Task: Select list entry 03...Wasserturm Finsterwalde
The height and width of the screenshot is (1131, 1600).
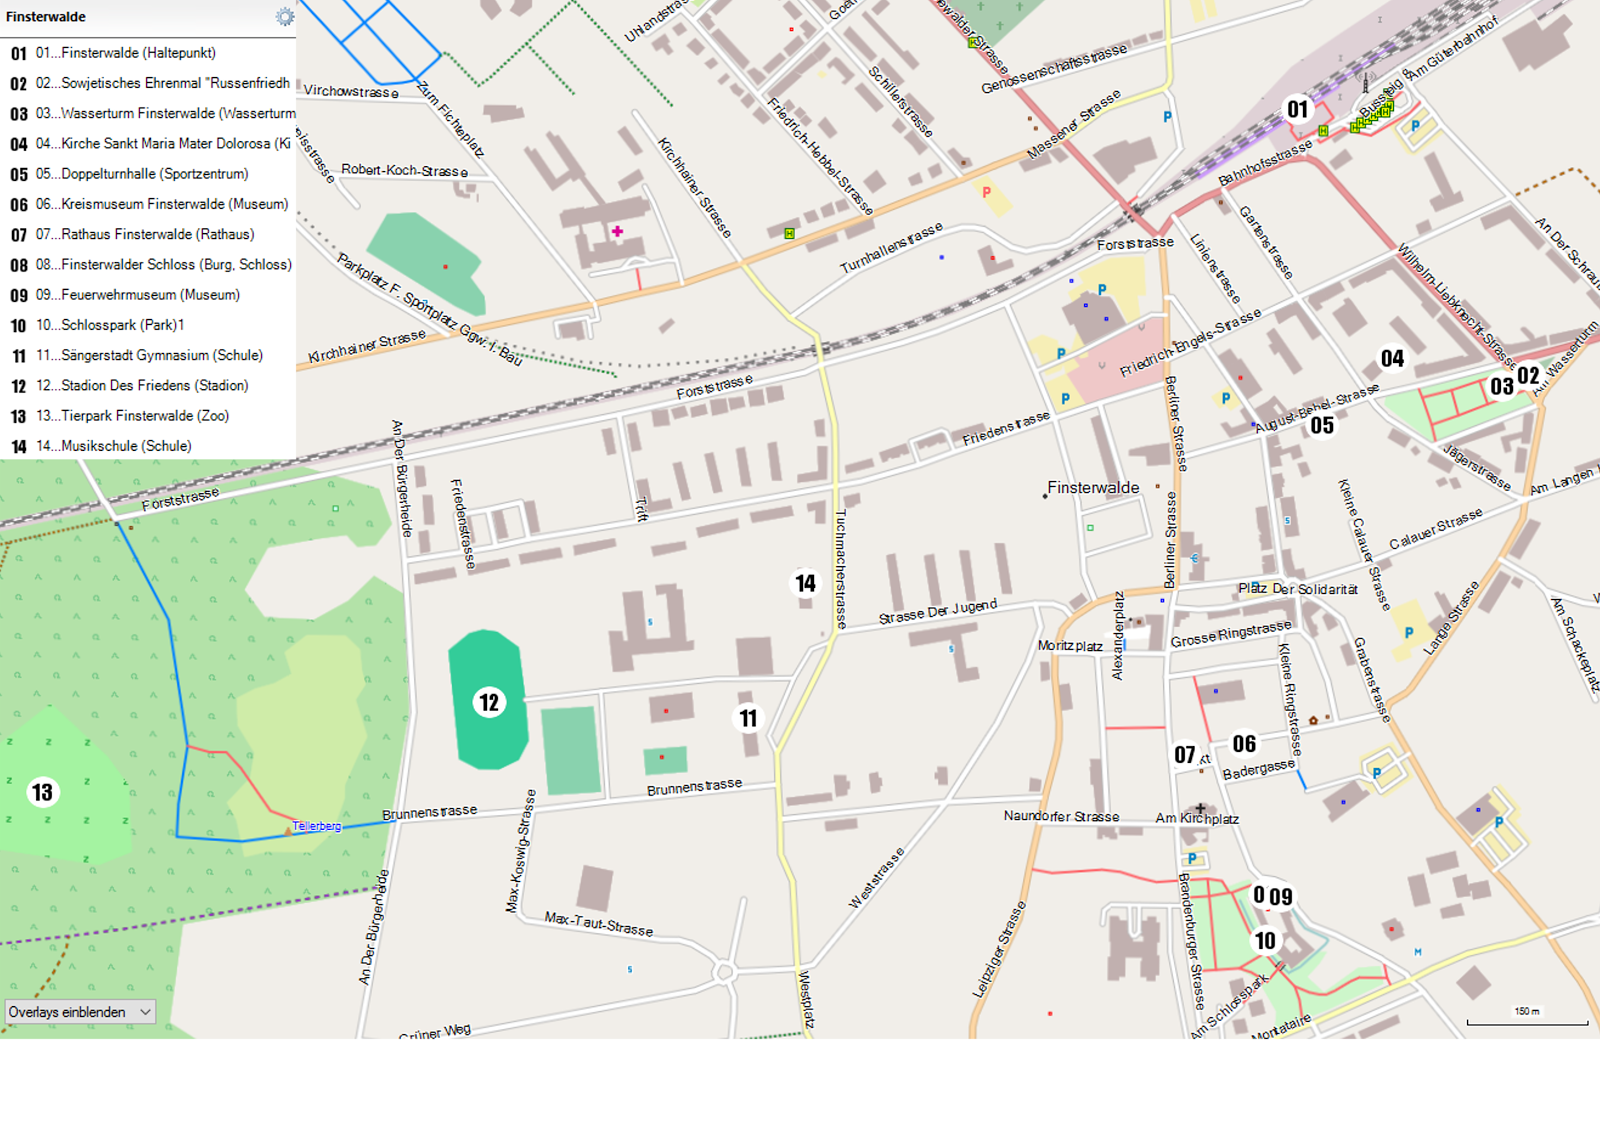Action: [148, 113]
